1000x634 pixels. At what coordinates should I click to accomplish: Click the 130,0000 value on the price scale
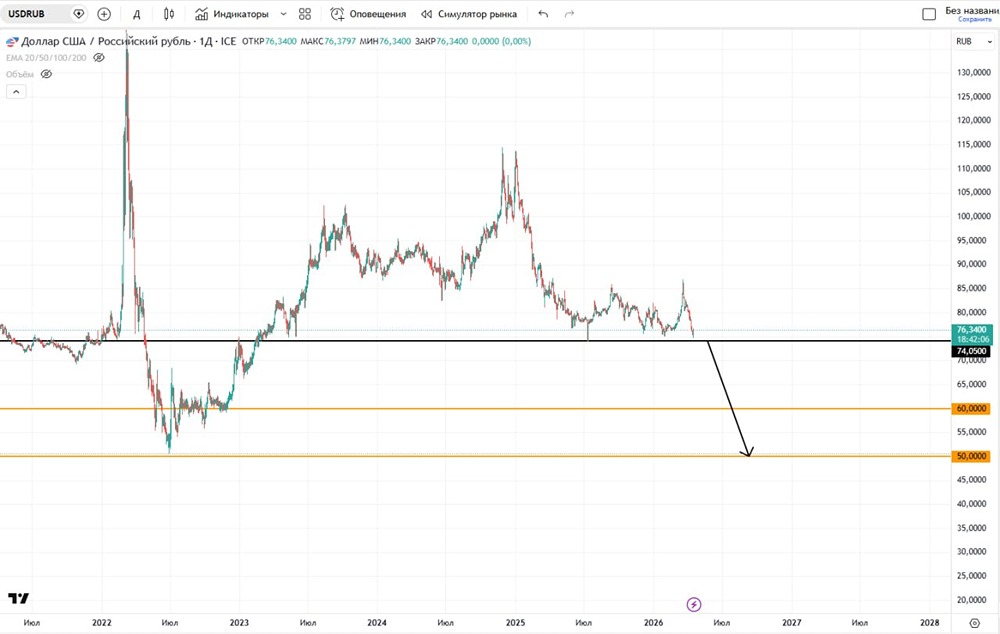974,73
